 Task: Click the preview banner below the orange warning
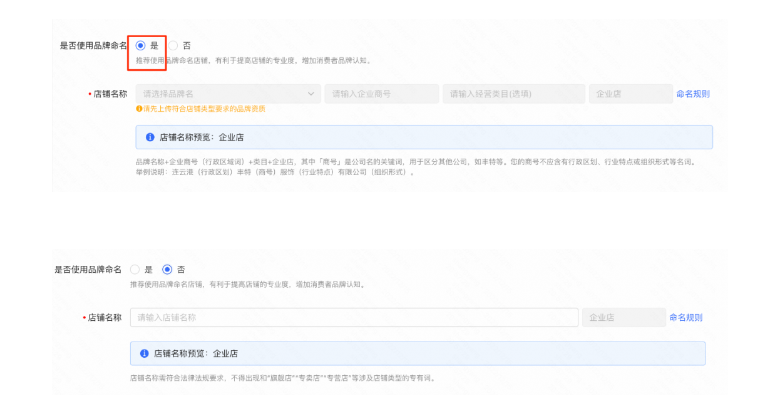(x=424, y=137)
